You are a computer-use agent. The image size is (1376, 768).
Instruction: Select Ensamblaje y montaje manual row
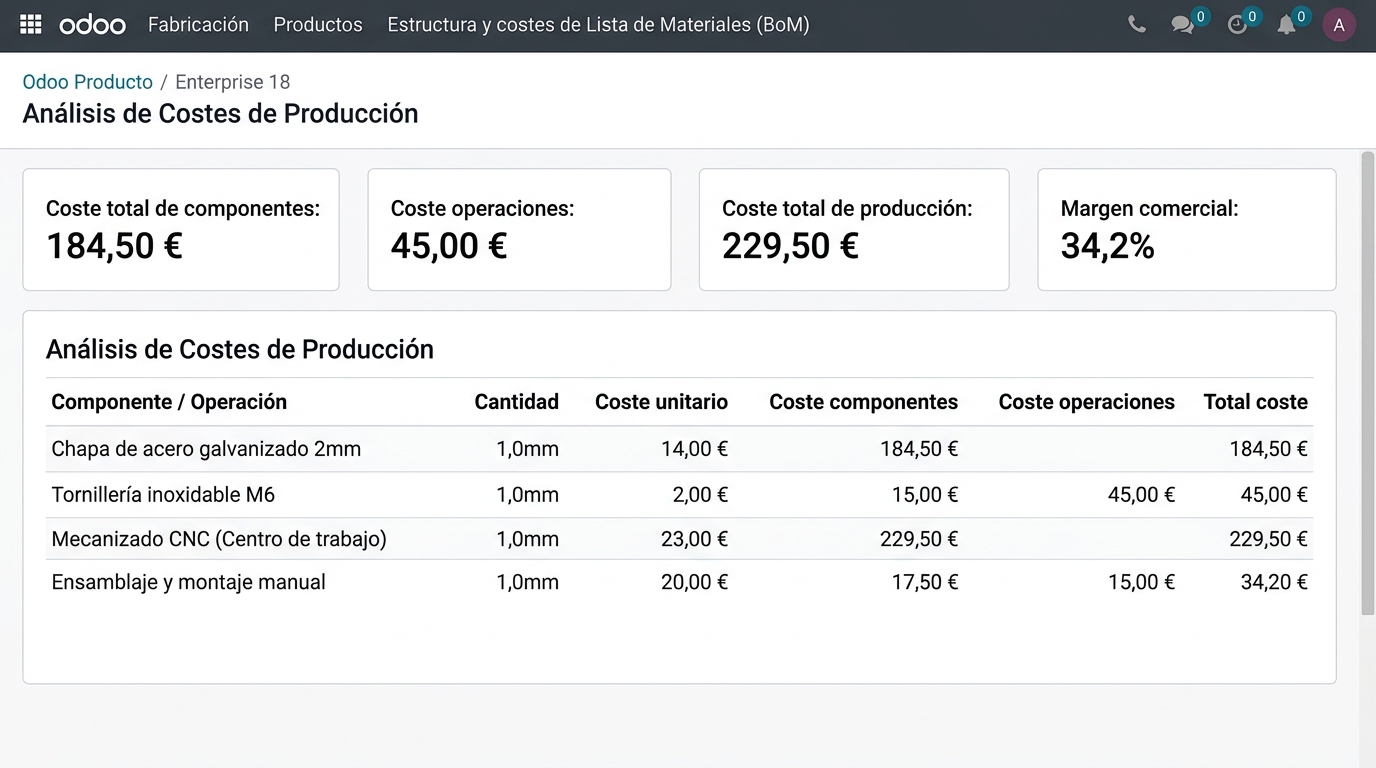[x=679, y=582]
